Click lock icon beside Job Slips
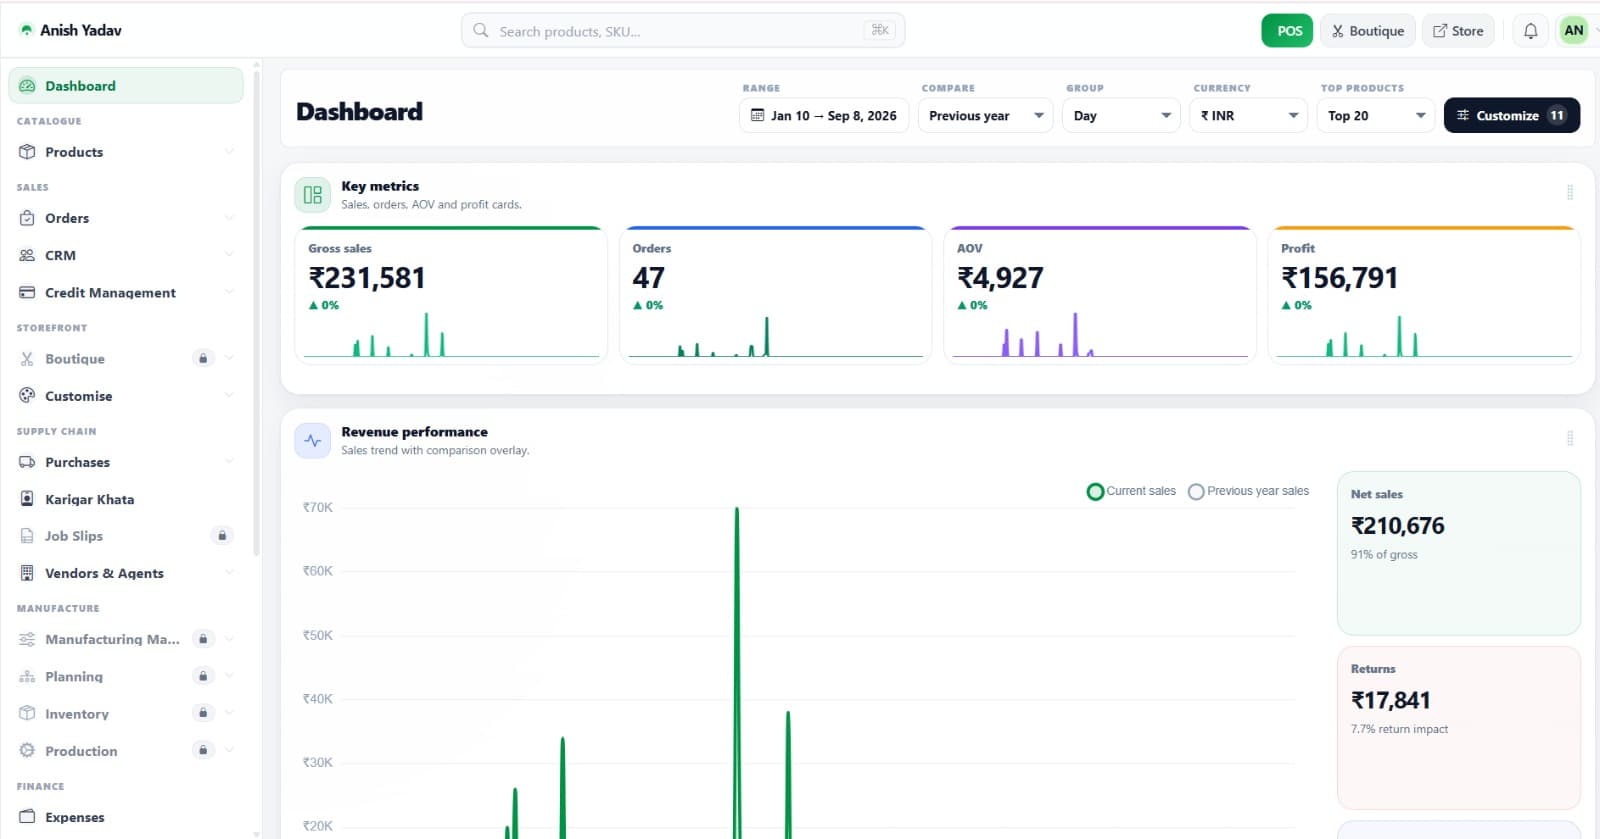 [x=222, y=536]
